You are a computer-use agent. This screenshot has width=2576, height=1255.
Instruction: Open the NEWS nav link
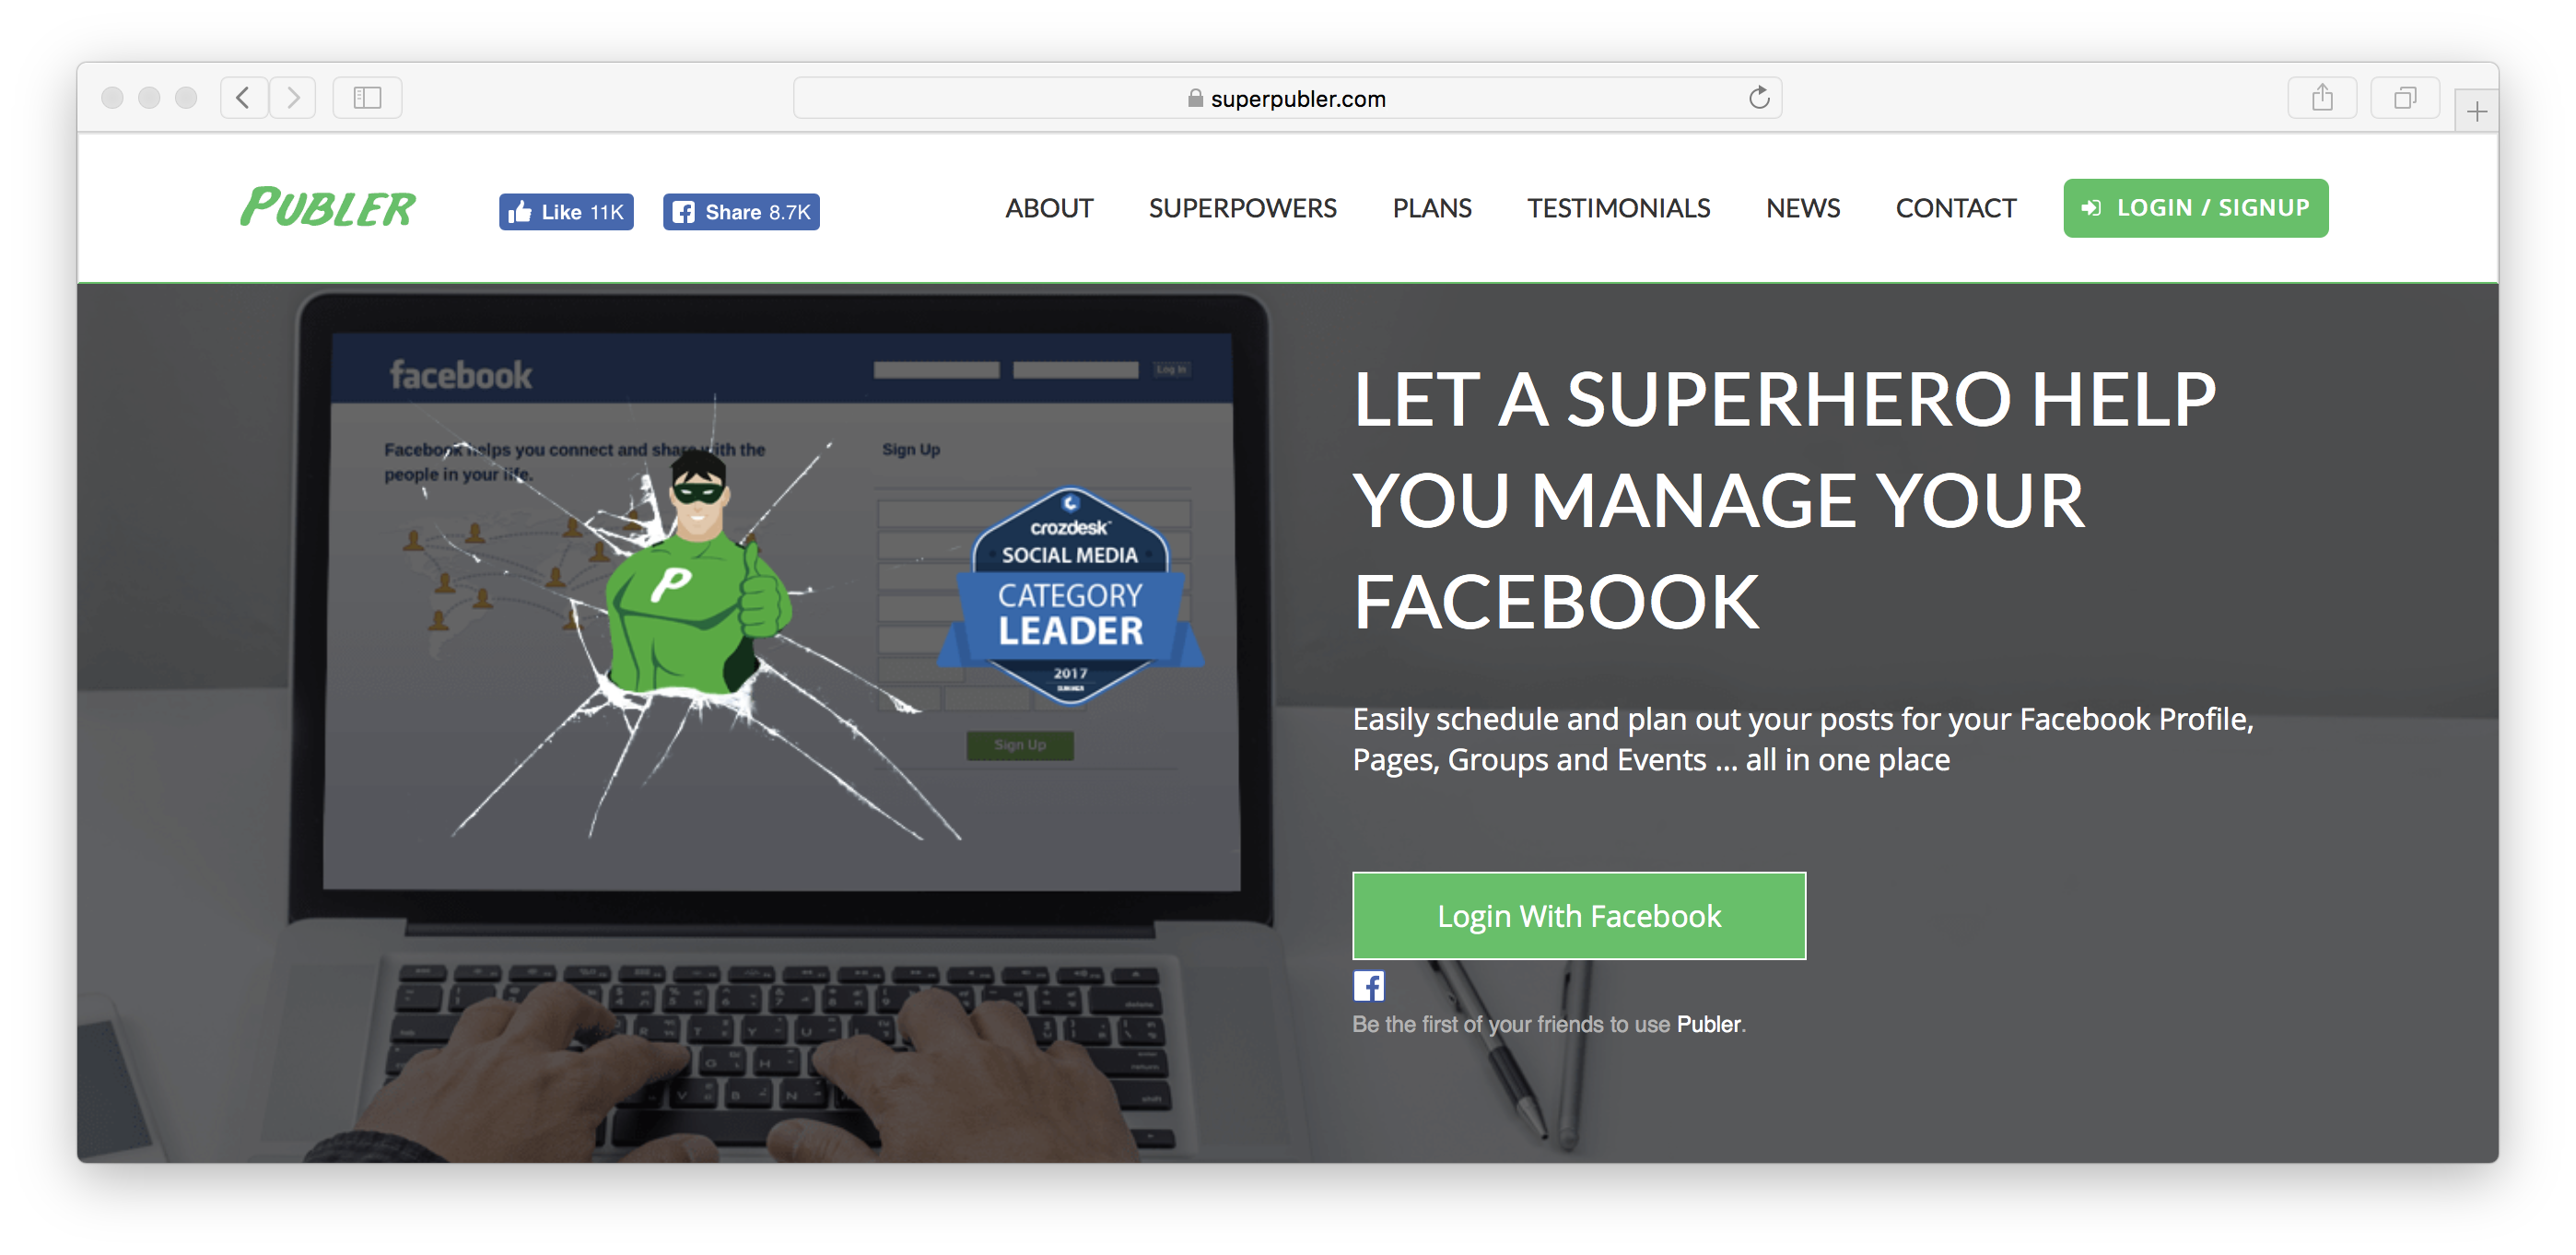click(1802, 208)
